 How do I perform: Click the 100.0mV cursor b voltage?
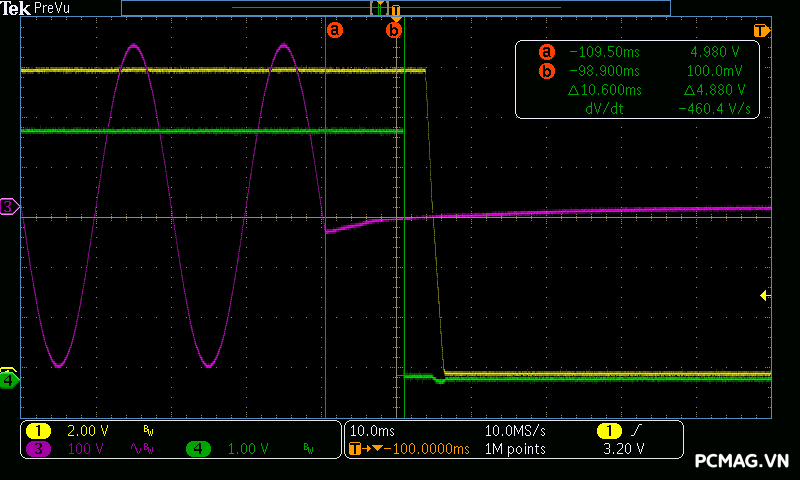coord(714,71)
